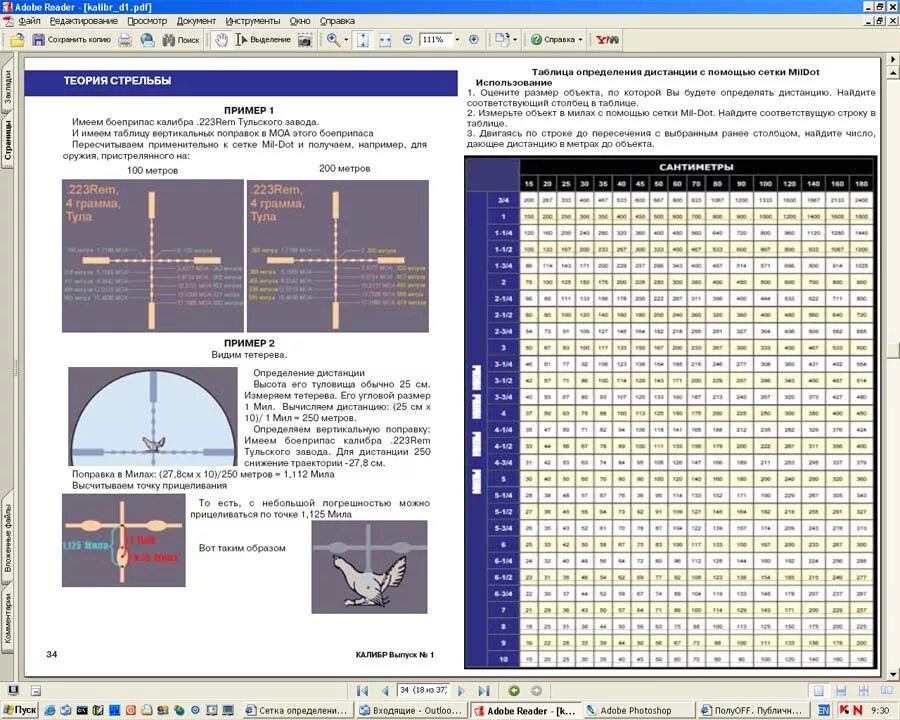Viewport: 900px width, 720px height.
Task: Open the Справка menu in menu bar
Action: tap(337, 21)
